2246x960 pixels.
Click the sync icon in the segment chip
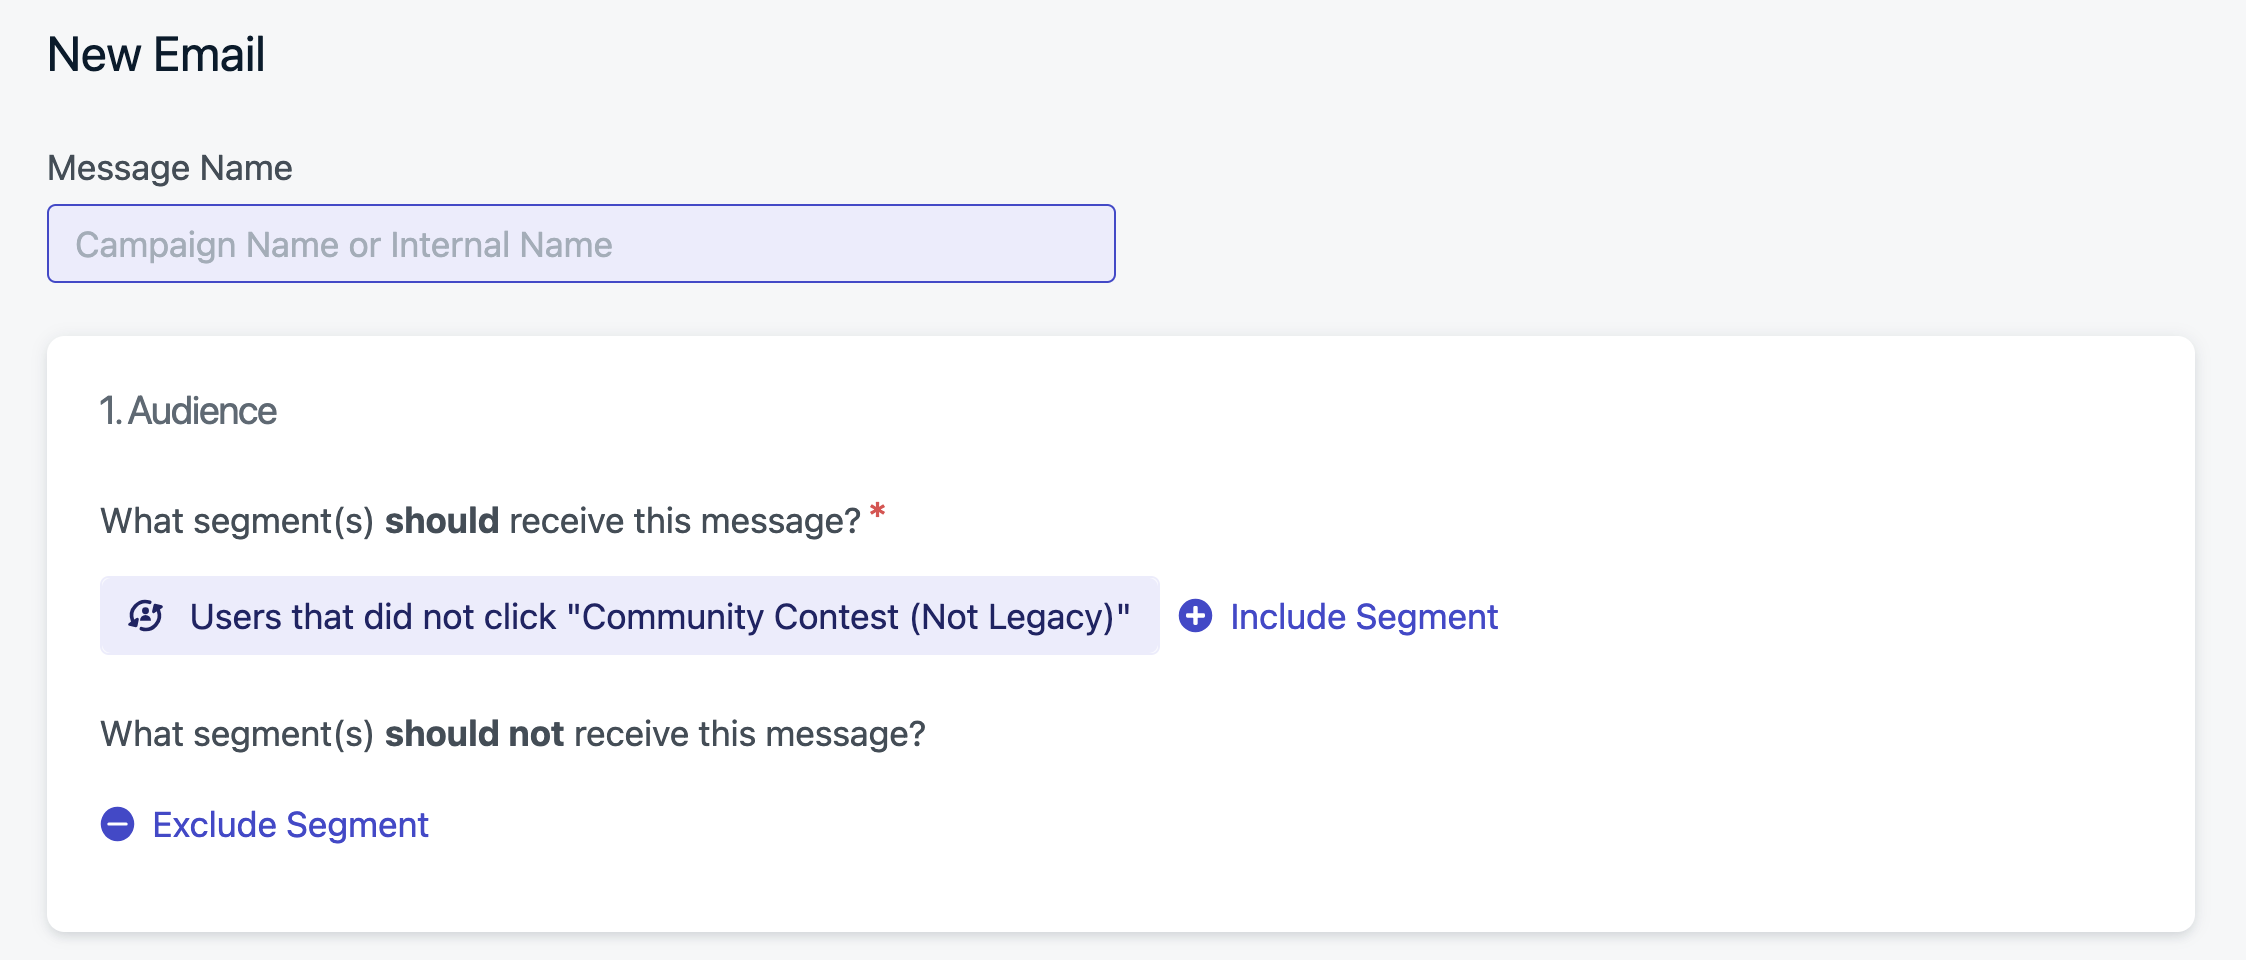(x=146, y=616)
